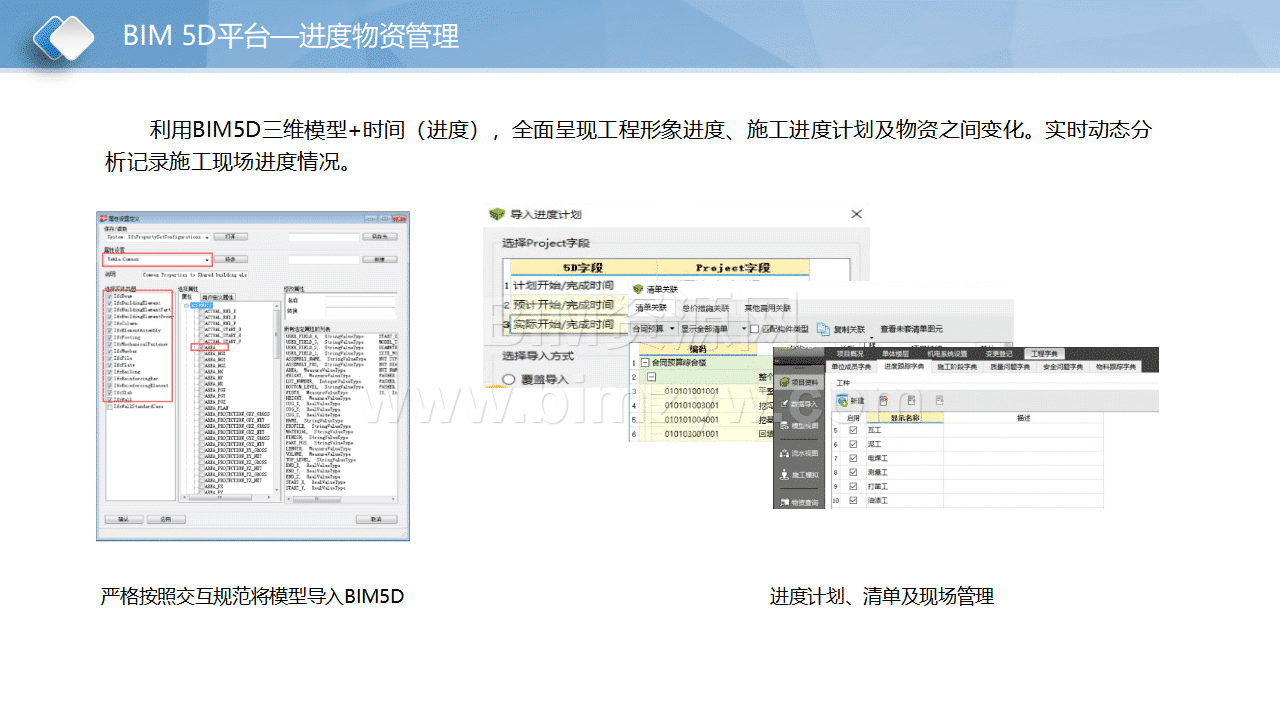Switch to 清单关联 tab
The width and height of the screenshot is (1280, 720).
point(651,308)
